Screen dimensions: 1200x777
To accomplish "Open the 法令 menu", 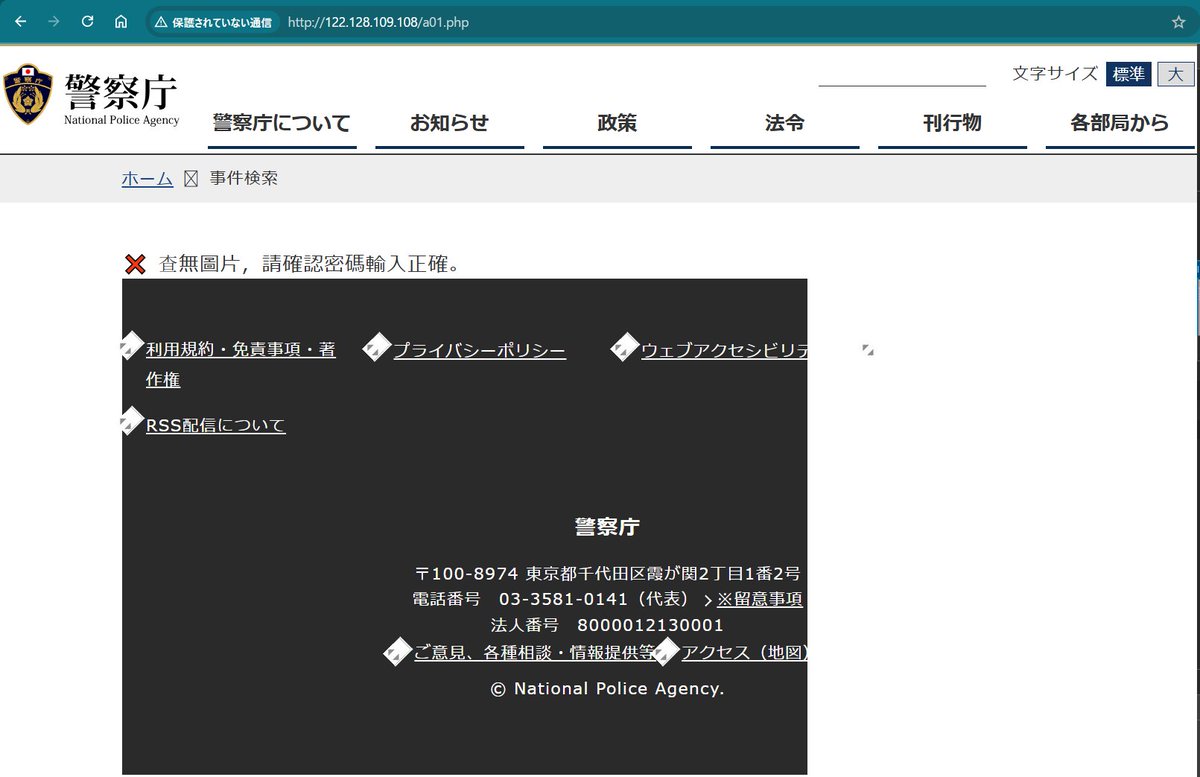I will [785, 124].
